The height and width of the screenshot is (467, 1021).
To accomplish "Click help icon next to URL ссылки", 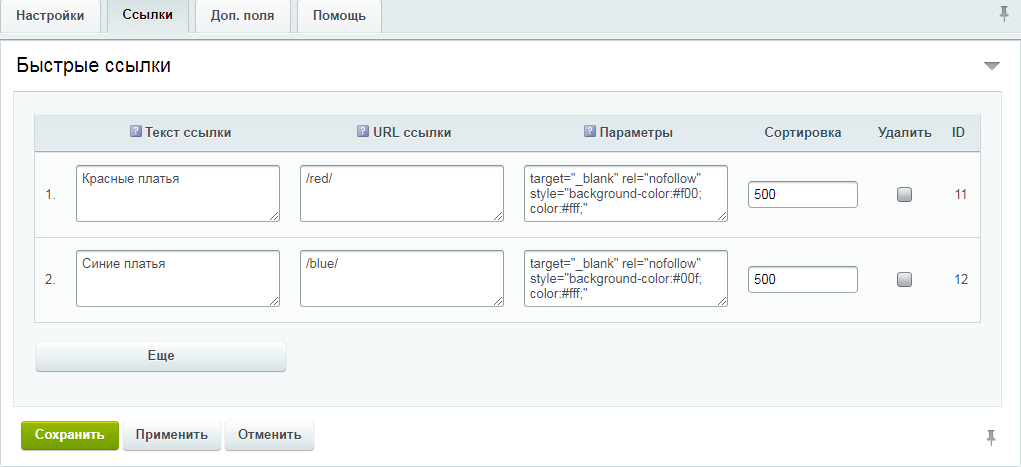I will click(x=363, y=132).
